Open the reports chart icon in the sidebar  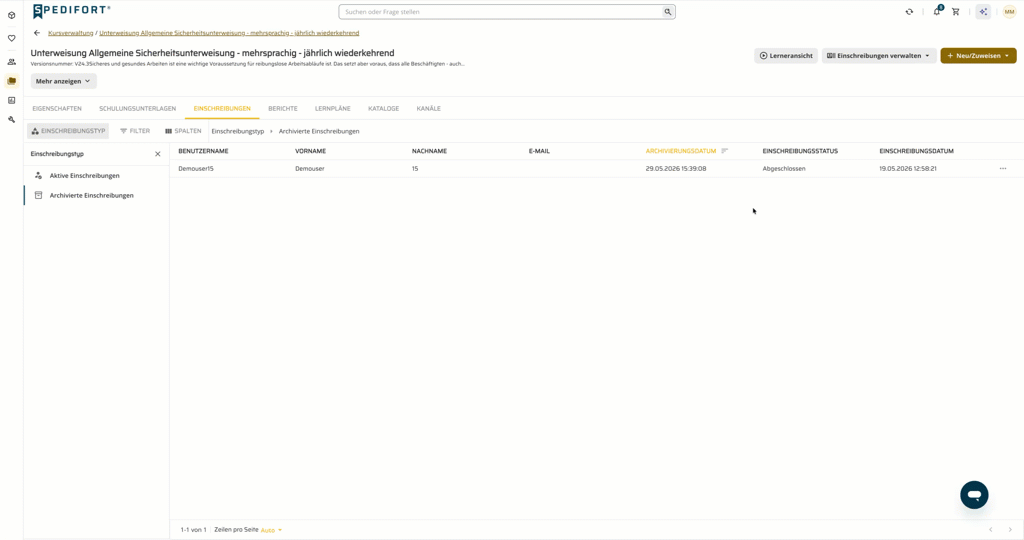[11, 101]
